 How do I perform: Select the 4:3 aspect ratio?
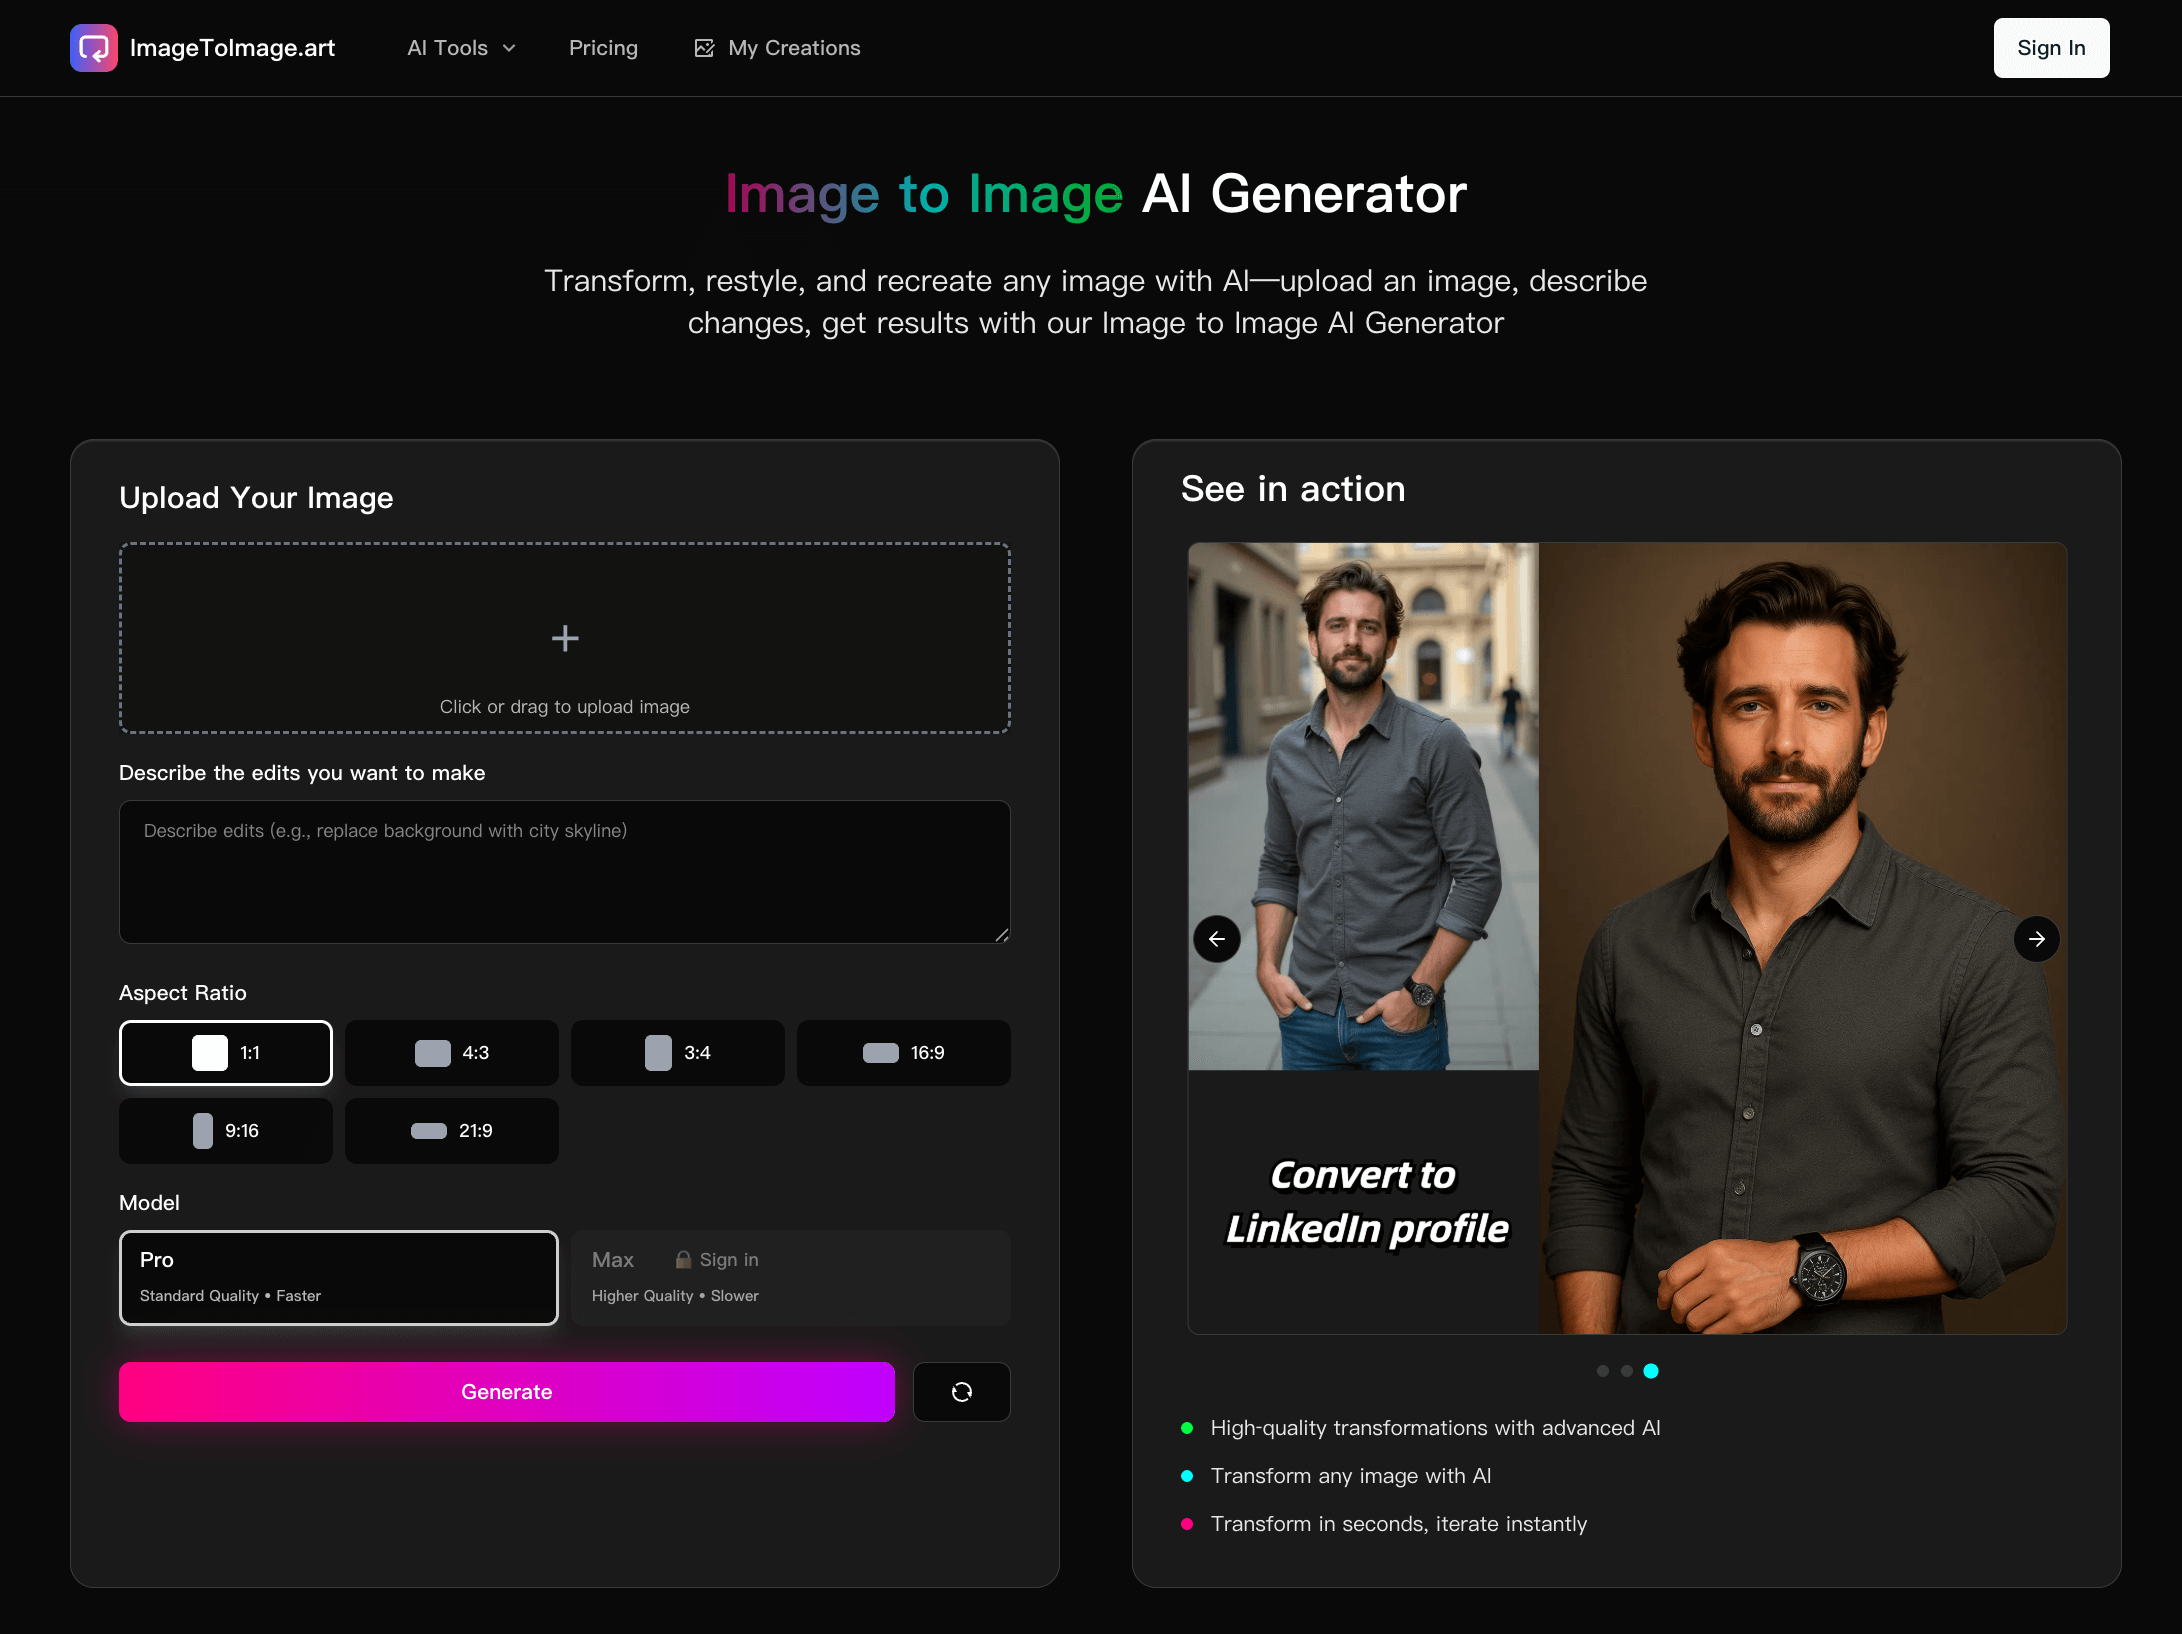[x=452, y=1053]
